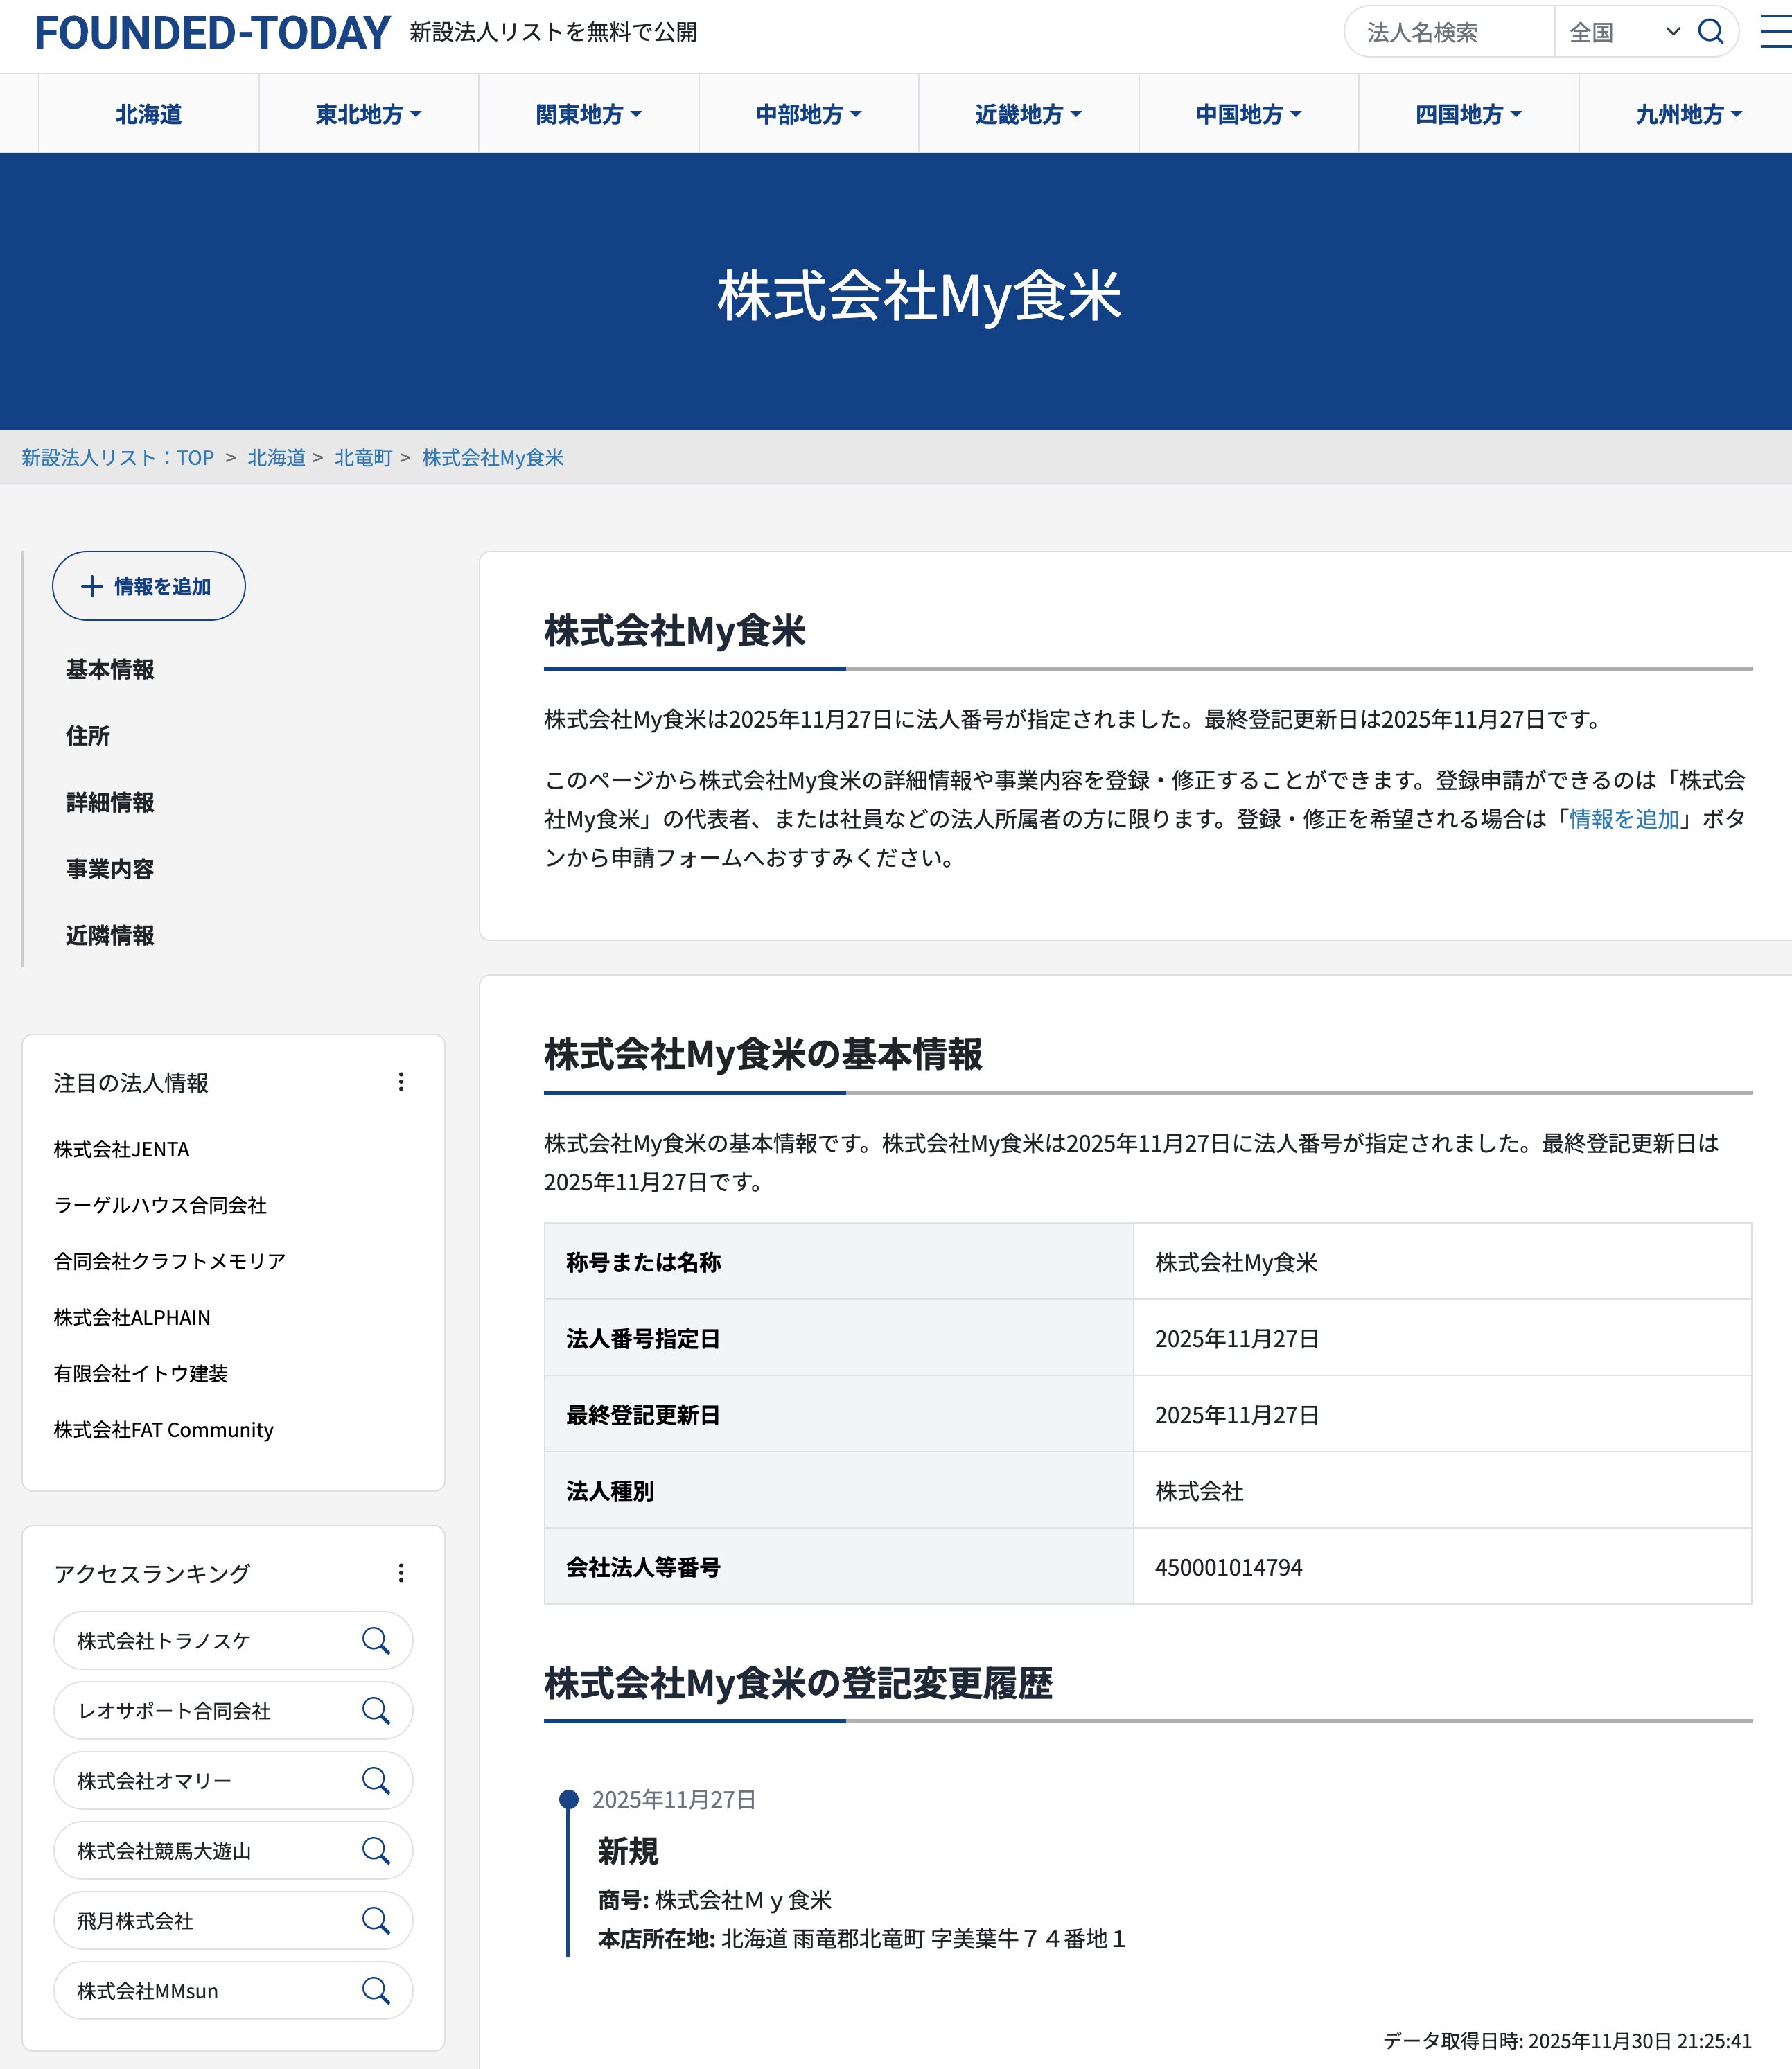Open the 注目の法人情報 kebab menu
The height and width of the screenshot is (2069, 1792).
[402, 1081]
